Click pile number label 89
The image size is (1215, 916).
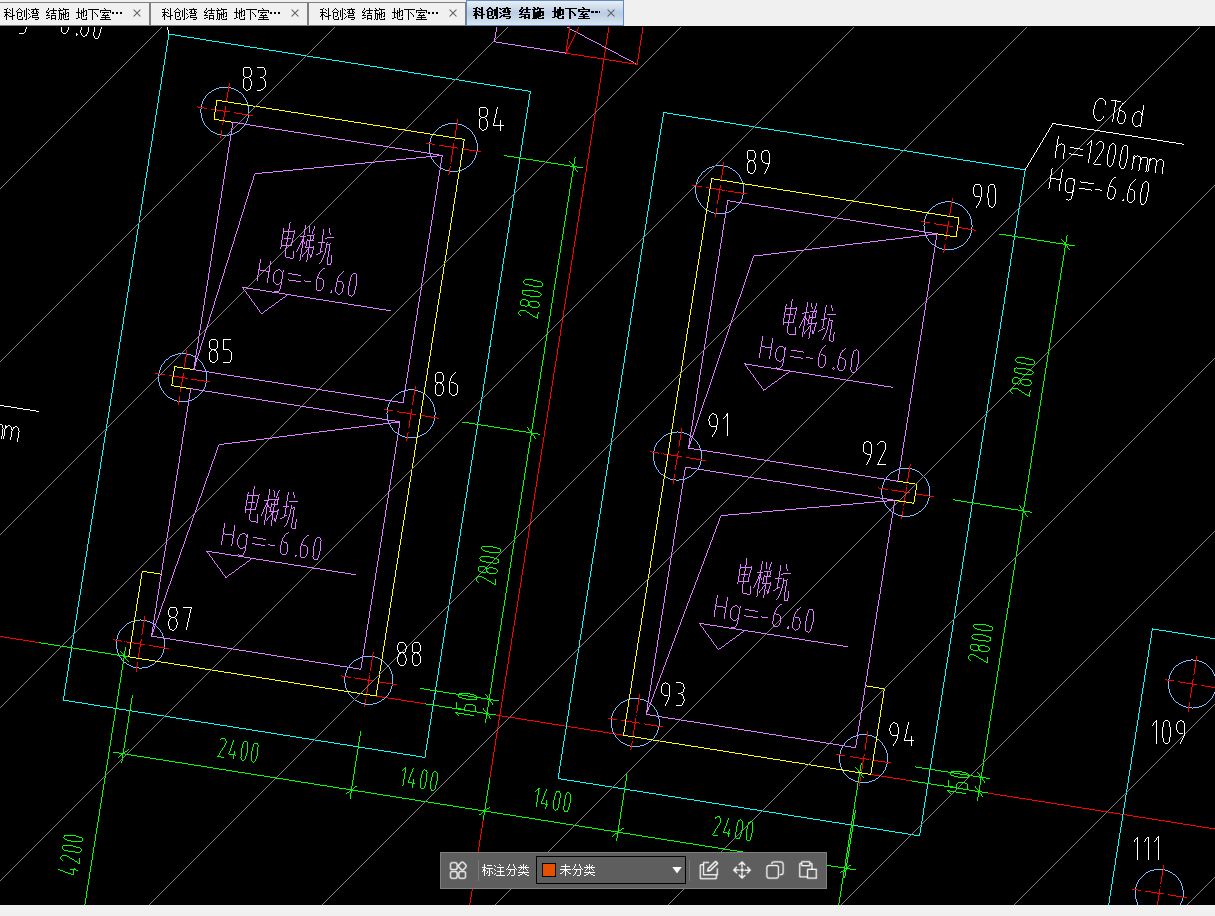[758, 162]
